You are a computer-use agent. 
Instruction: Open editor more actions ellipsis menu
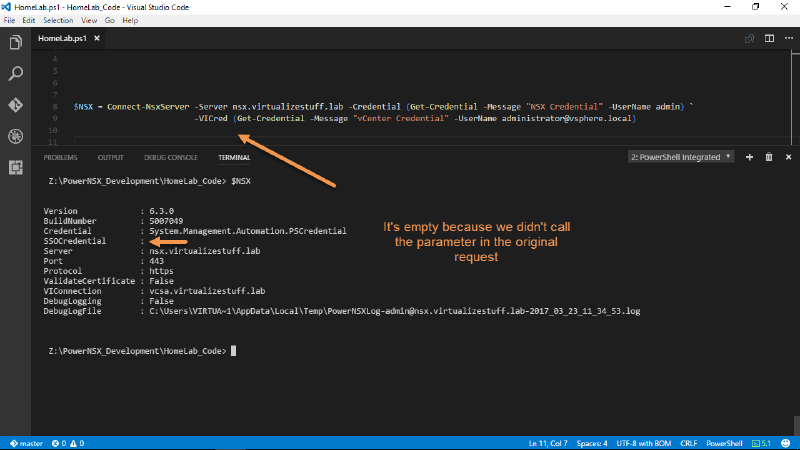tap(787, 39)
